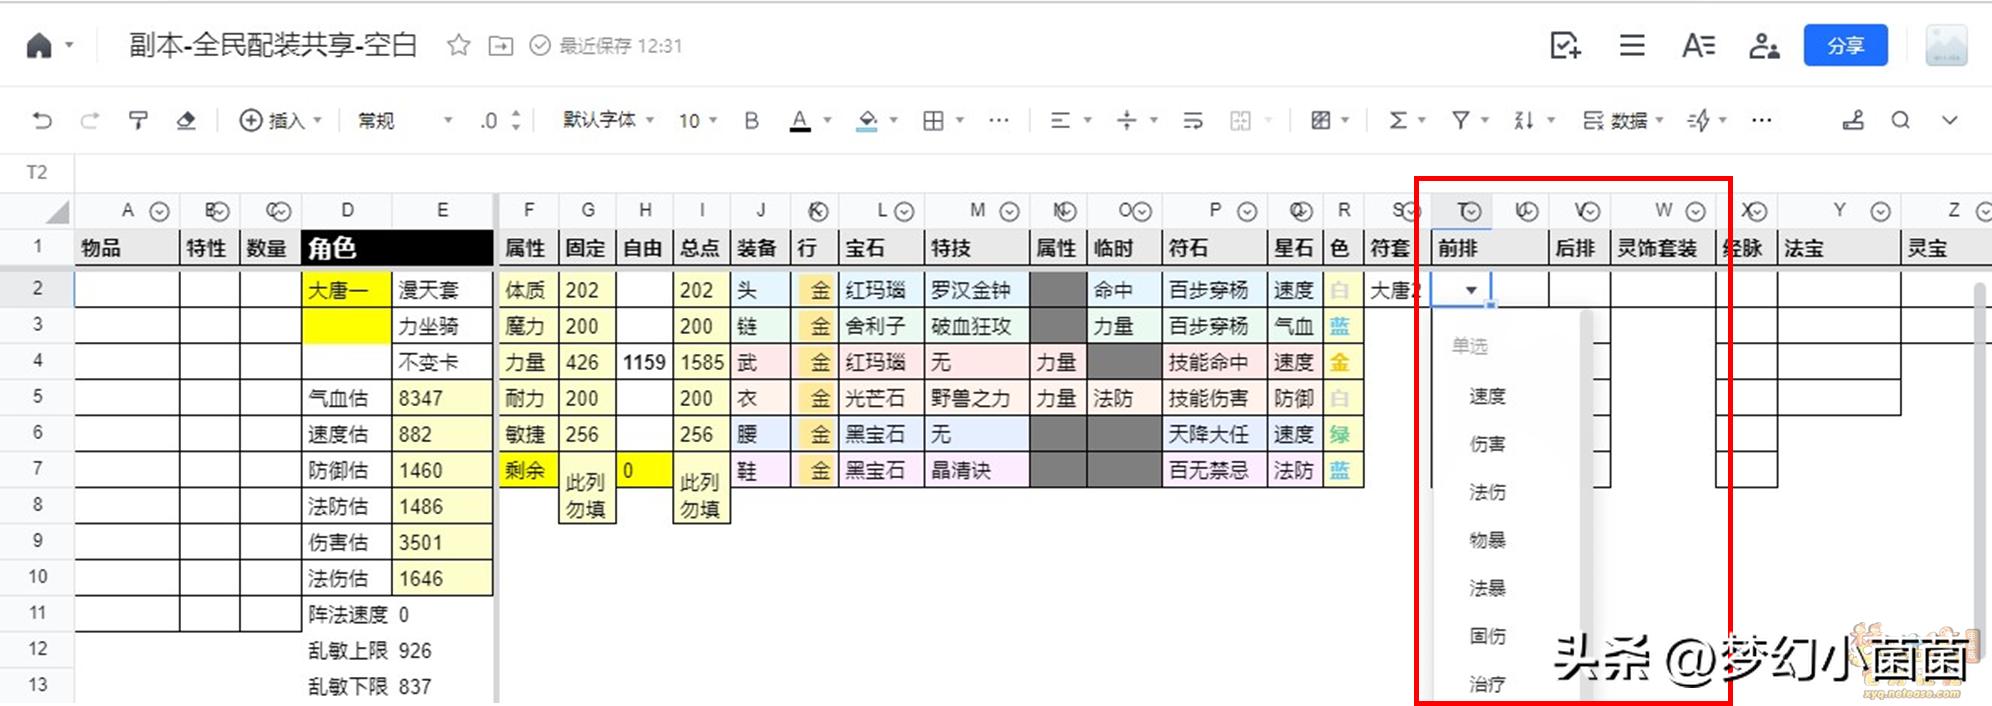Select the 天降大任 cell

click(x=1214, y=434)
